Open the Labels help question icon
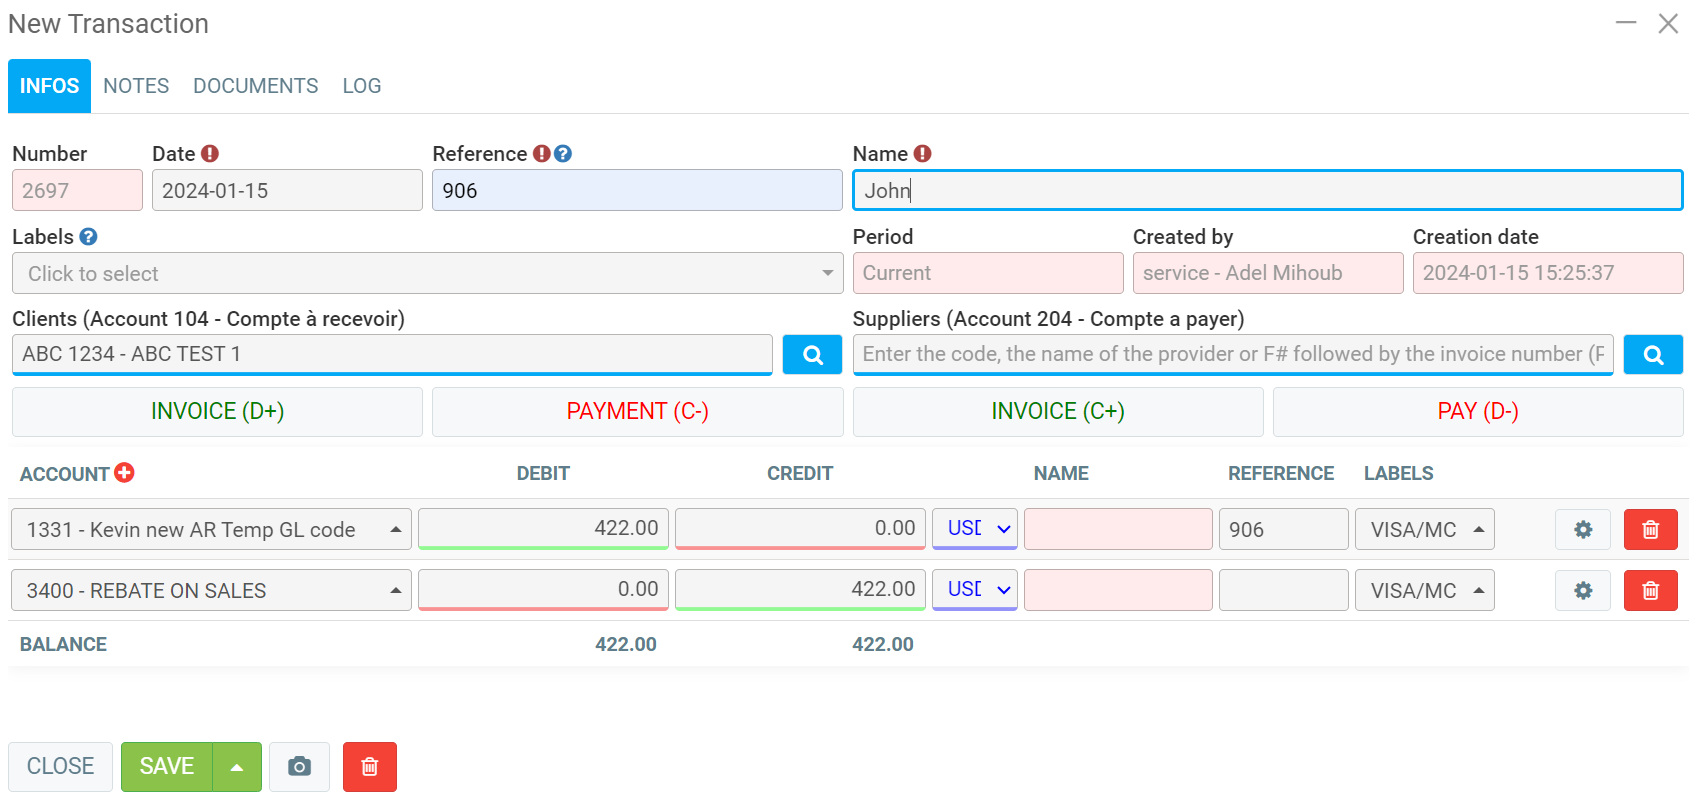1692x805 pixels. coord(88,237)
